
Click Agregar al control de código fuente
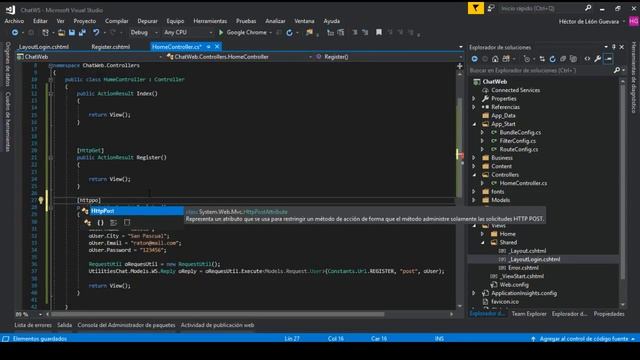click(x=584, y=339)
